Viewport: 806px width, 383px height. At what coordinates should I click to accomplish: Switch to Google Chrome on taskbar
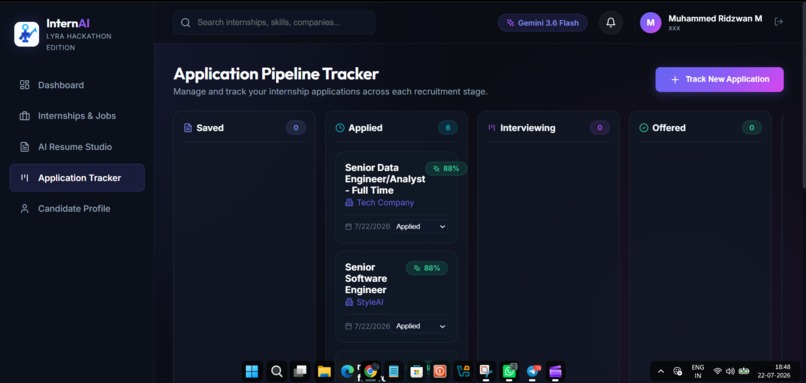tap(371, 371)
